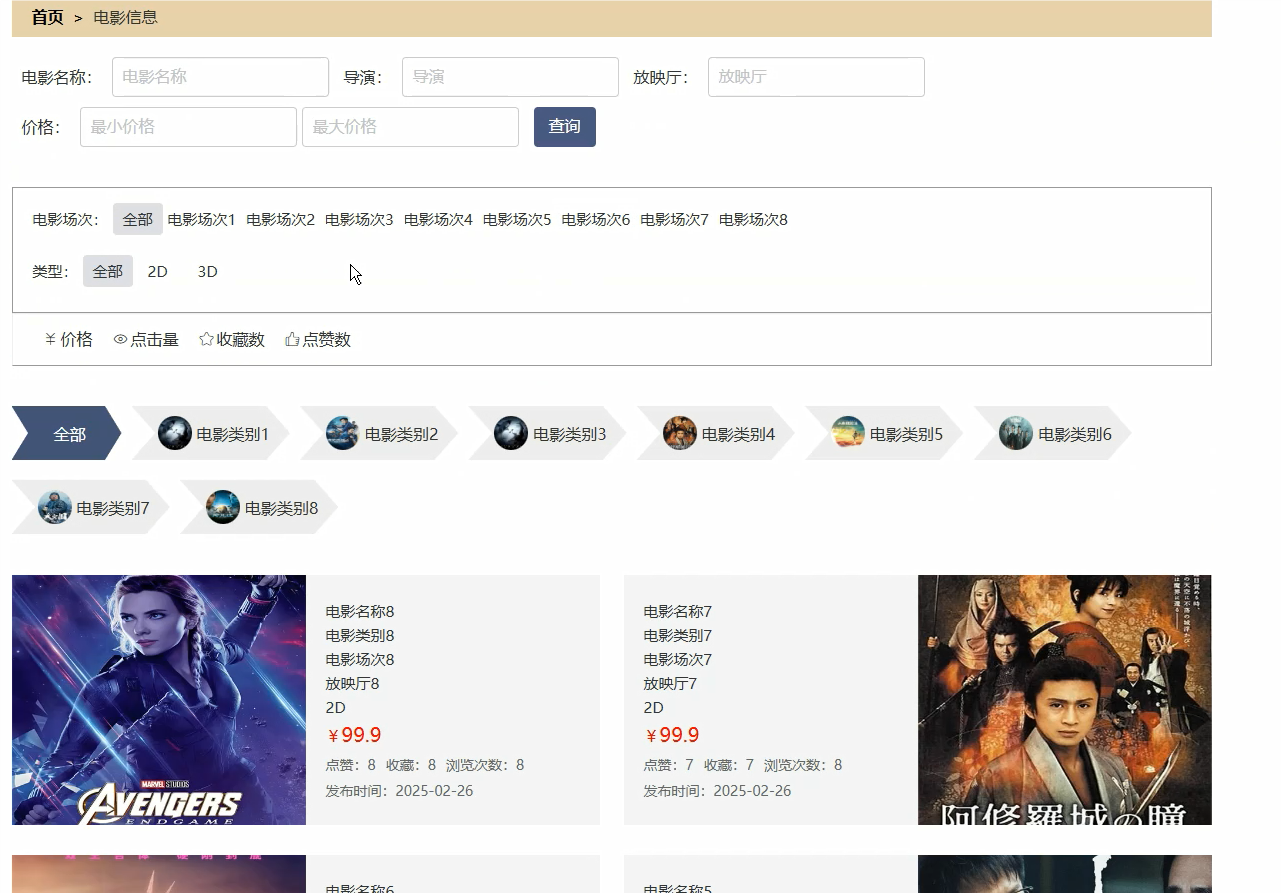
Task: Click the 电影类别4 category icon
Action: pyautogui.click(x=680, y=432)
